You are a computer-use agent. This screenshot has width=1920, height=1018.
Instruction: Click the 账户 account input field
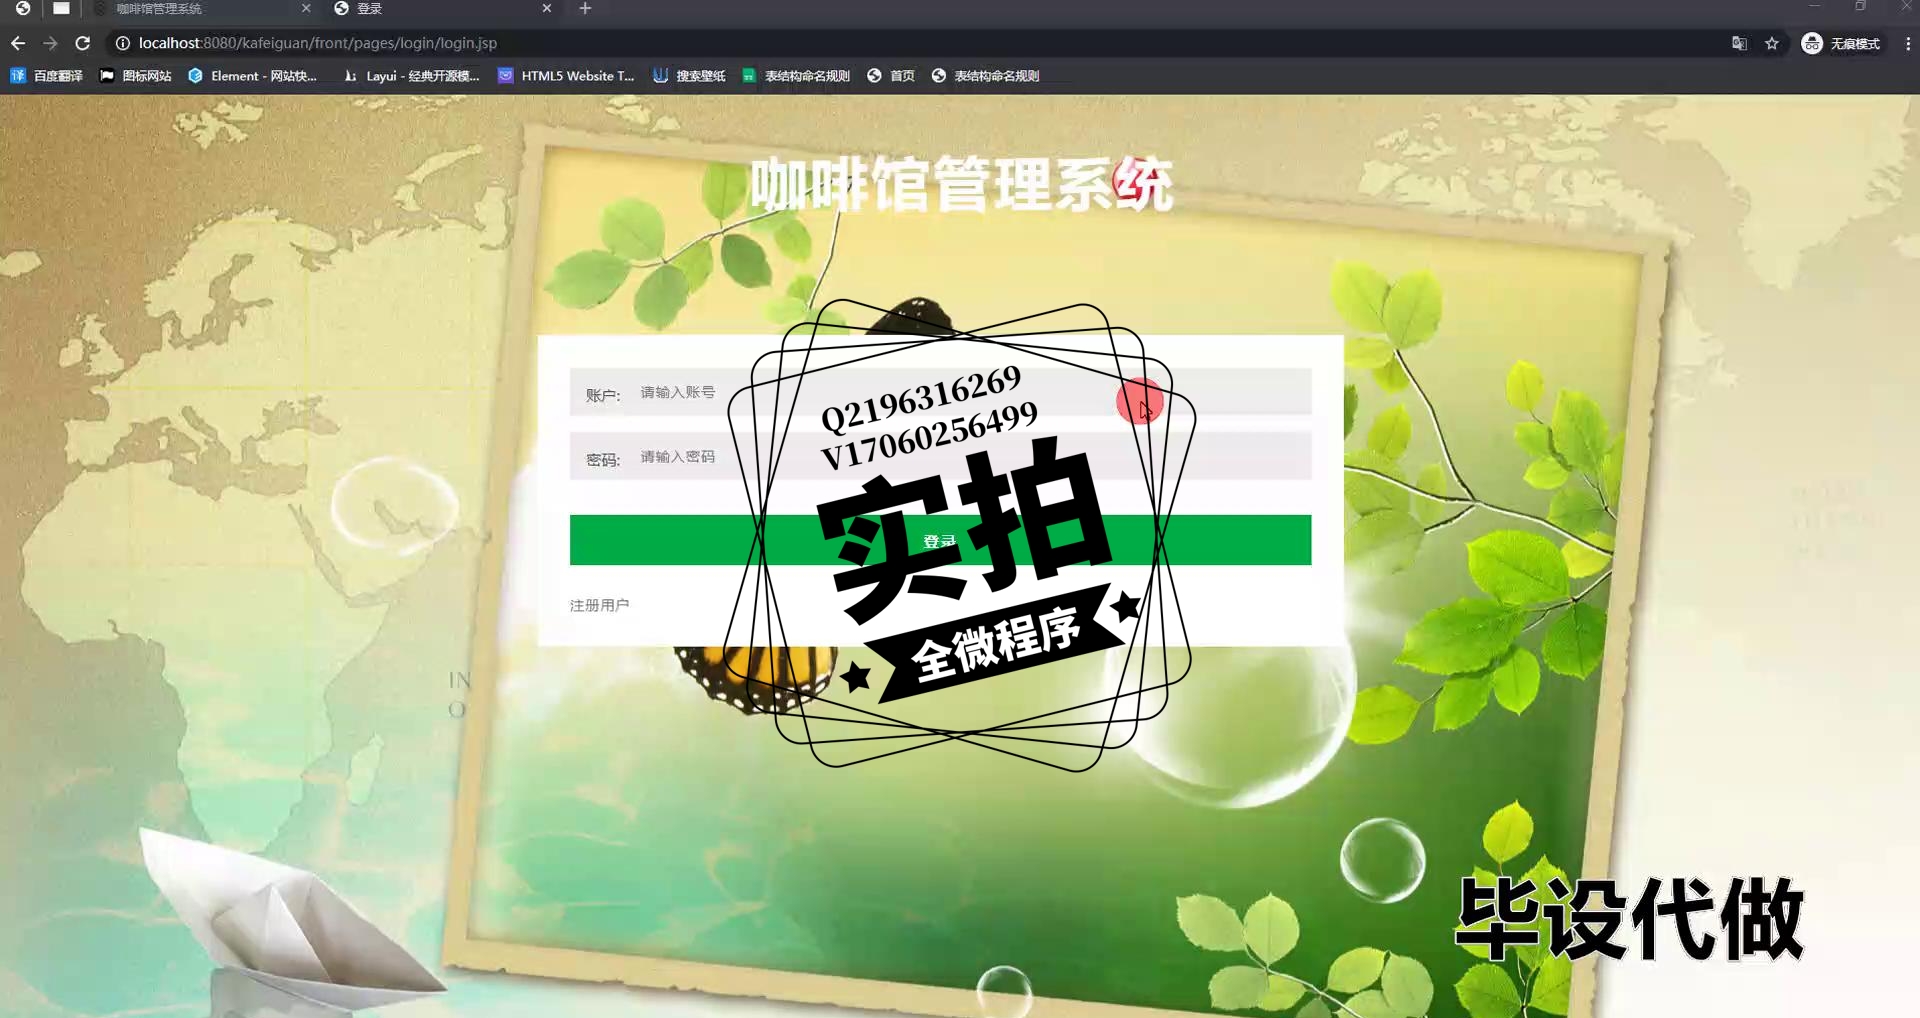[x=940, y=392]
